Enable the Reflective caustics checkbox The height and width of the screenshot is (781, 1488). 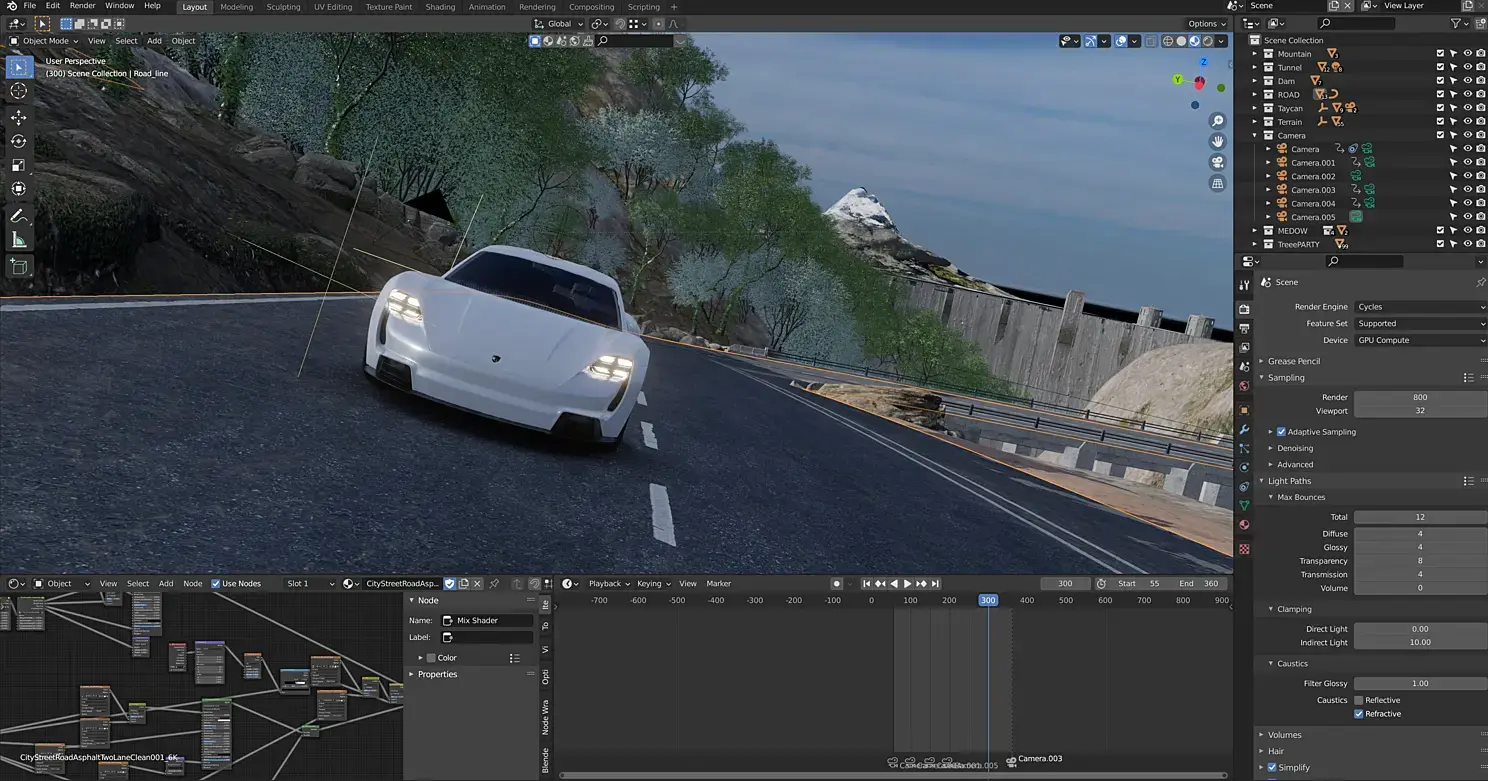(1358, 700)
